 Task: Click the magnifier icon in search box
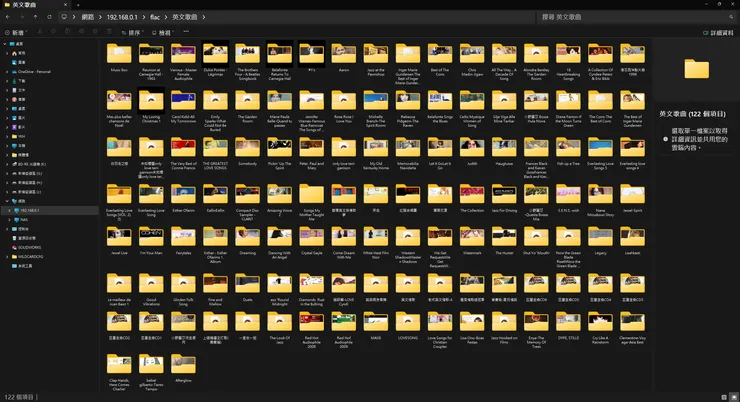pos(731,17)
